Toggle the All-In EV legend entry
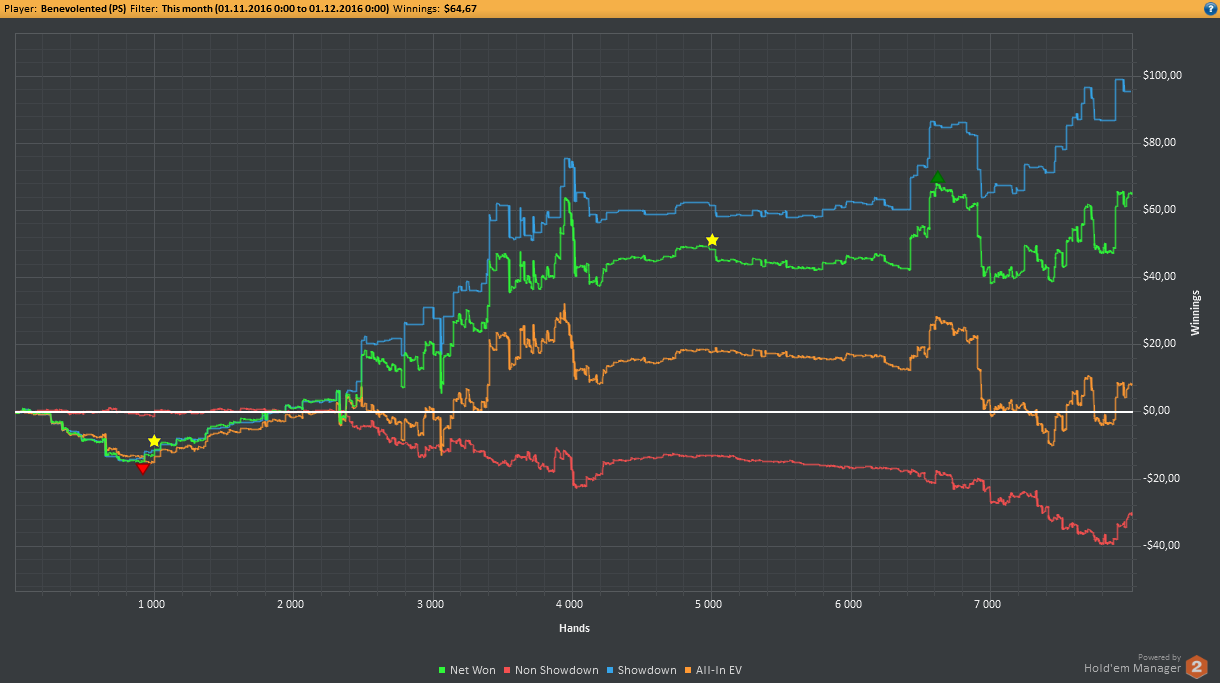Screen dimensions: 1220x683 pos(713,670)
